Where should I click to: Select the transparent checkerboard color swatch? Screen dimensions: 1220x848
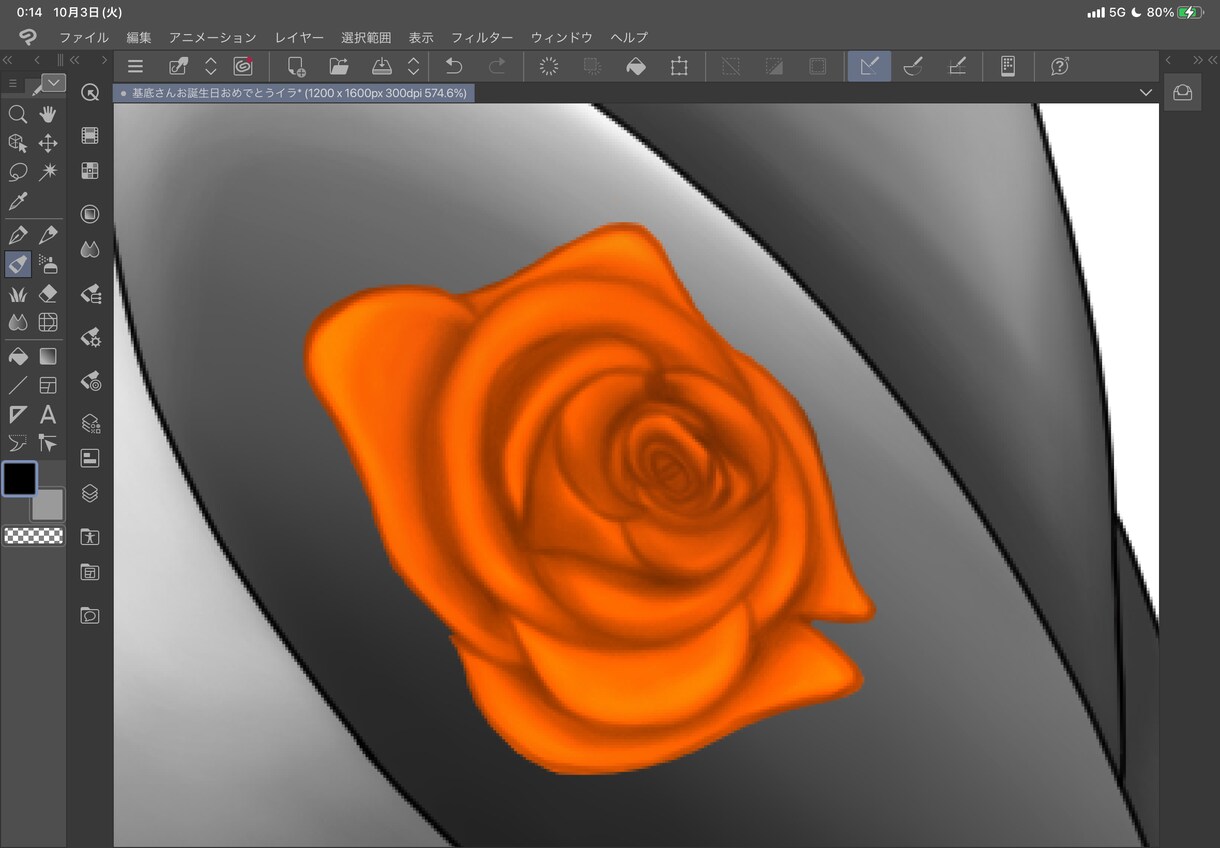tap(34, 535)
